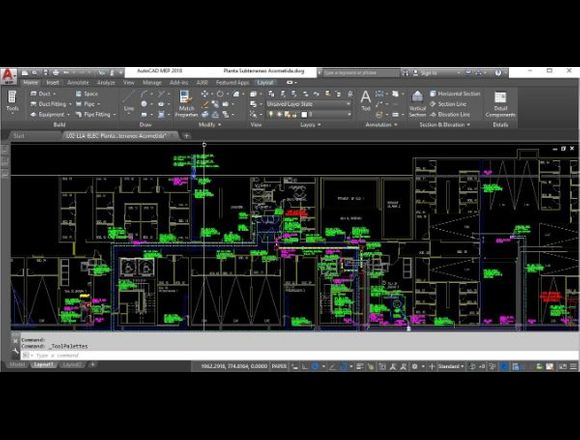
Task: Switch to the Featured Apps ribbon tab
Action: pyautogui.click(x=232, y=82)
